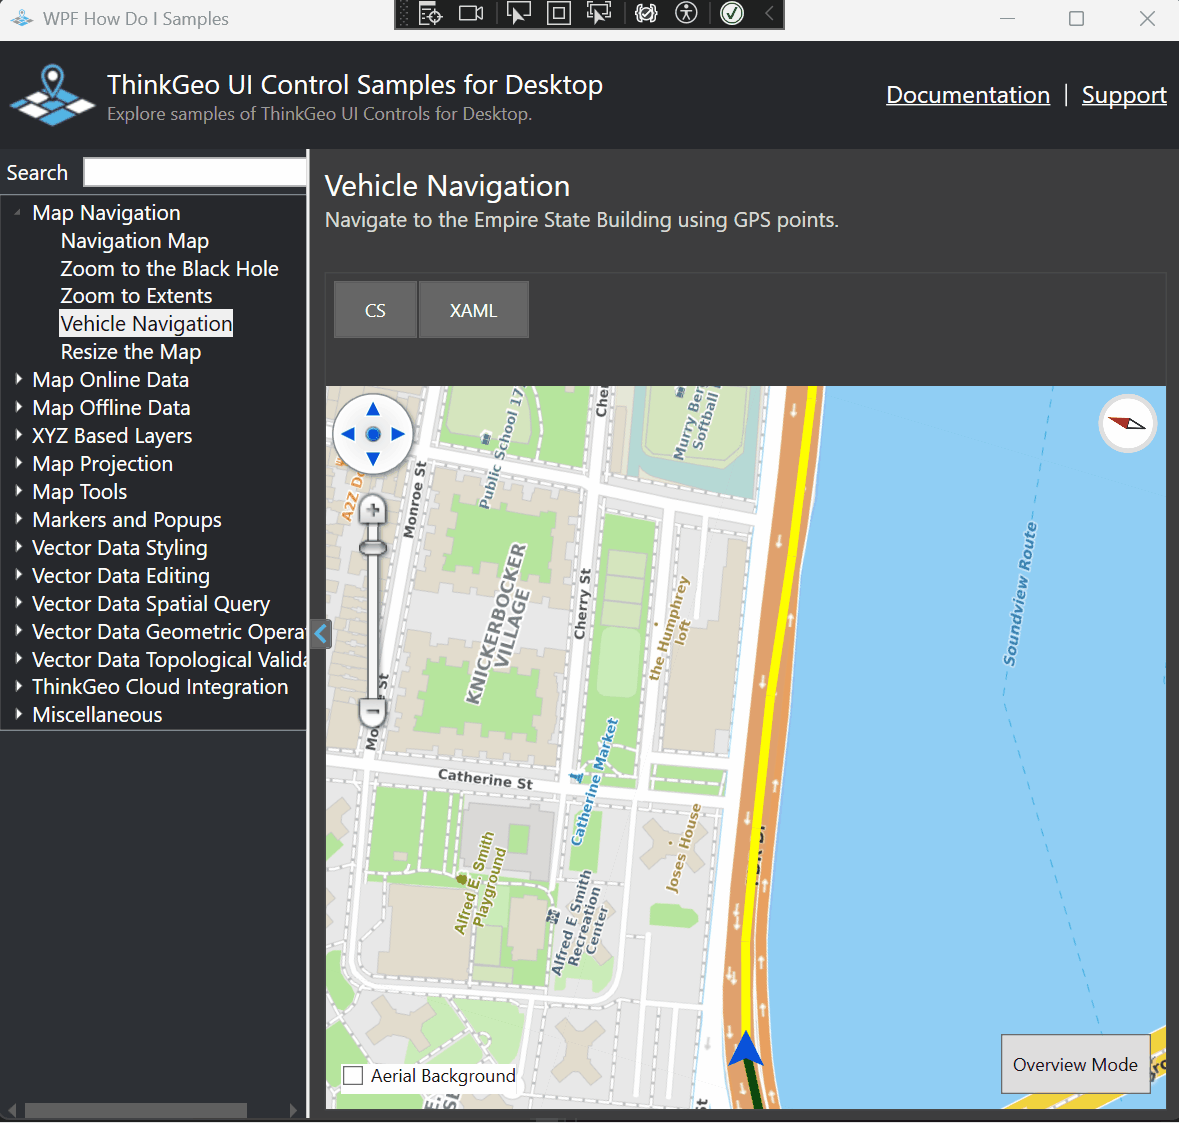Click the Soundview Route label on map
This screenshot has height=1123, width=1179.
pyautogui.click(x=1020, y=594)
